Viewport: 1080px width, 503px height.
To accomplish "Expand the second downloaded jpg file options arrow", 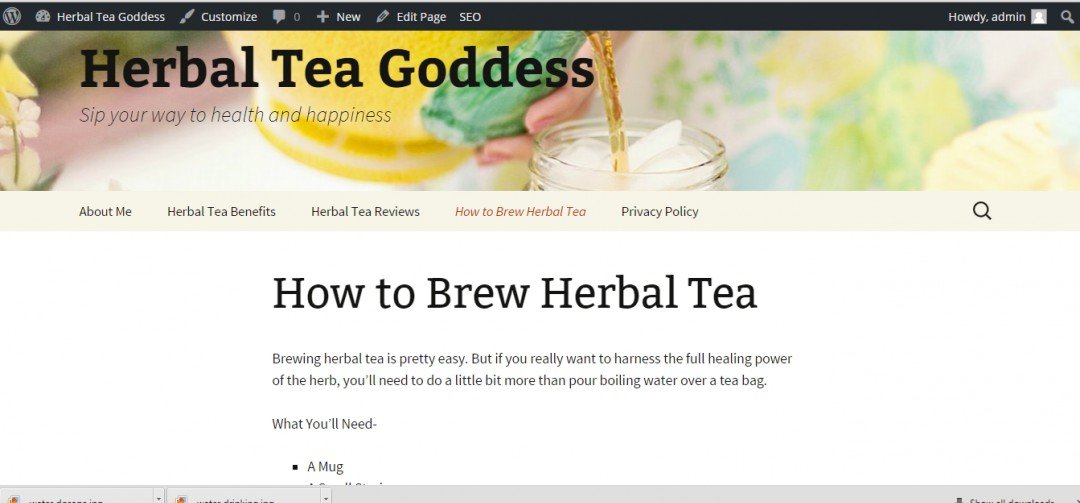I will [x=326, y=496].
